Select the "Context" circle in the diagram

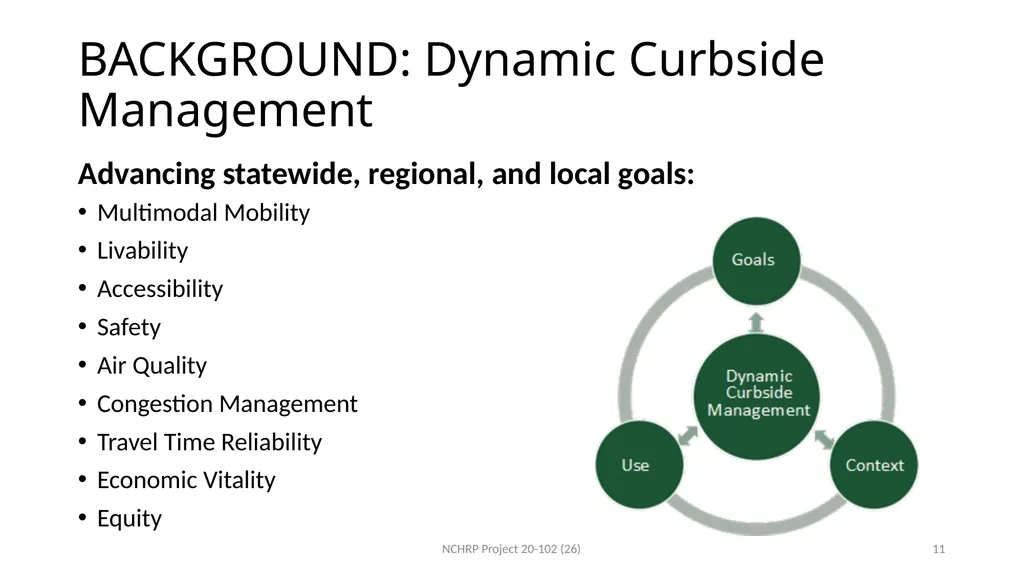[874, 465]
